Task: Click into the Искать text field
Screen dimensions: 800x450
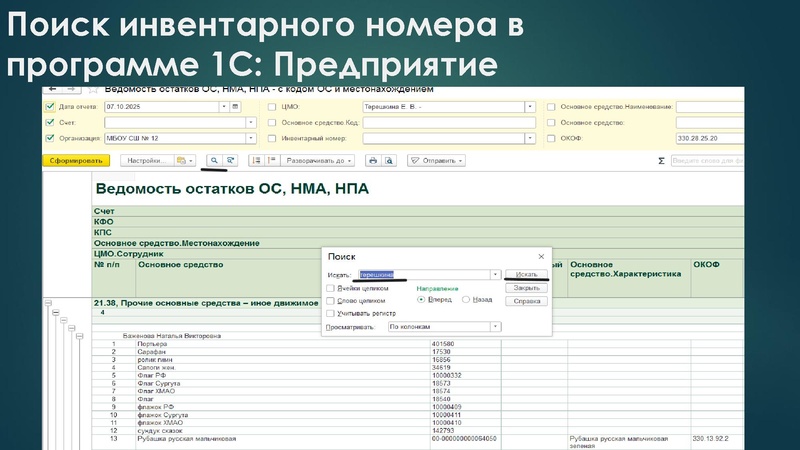Action: [x=424, y=274]
